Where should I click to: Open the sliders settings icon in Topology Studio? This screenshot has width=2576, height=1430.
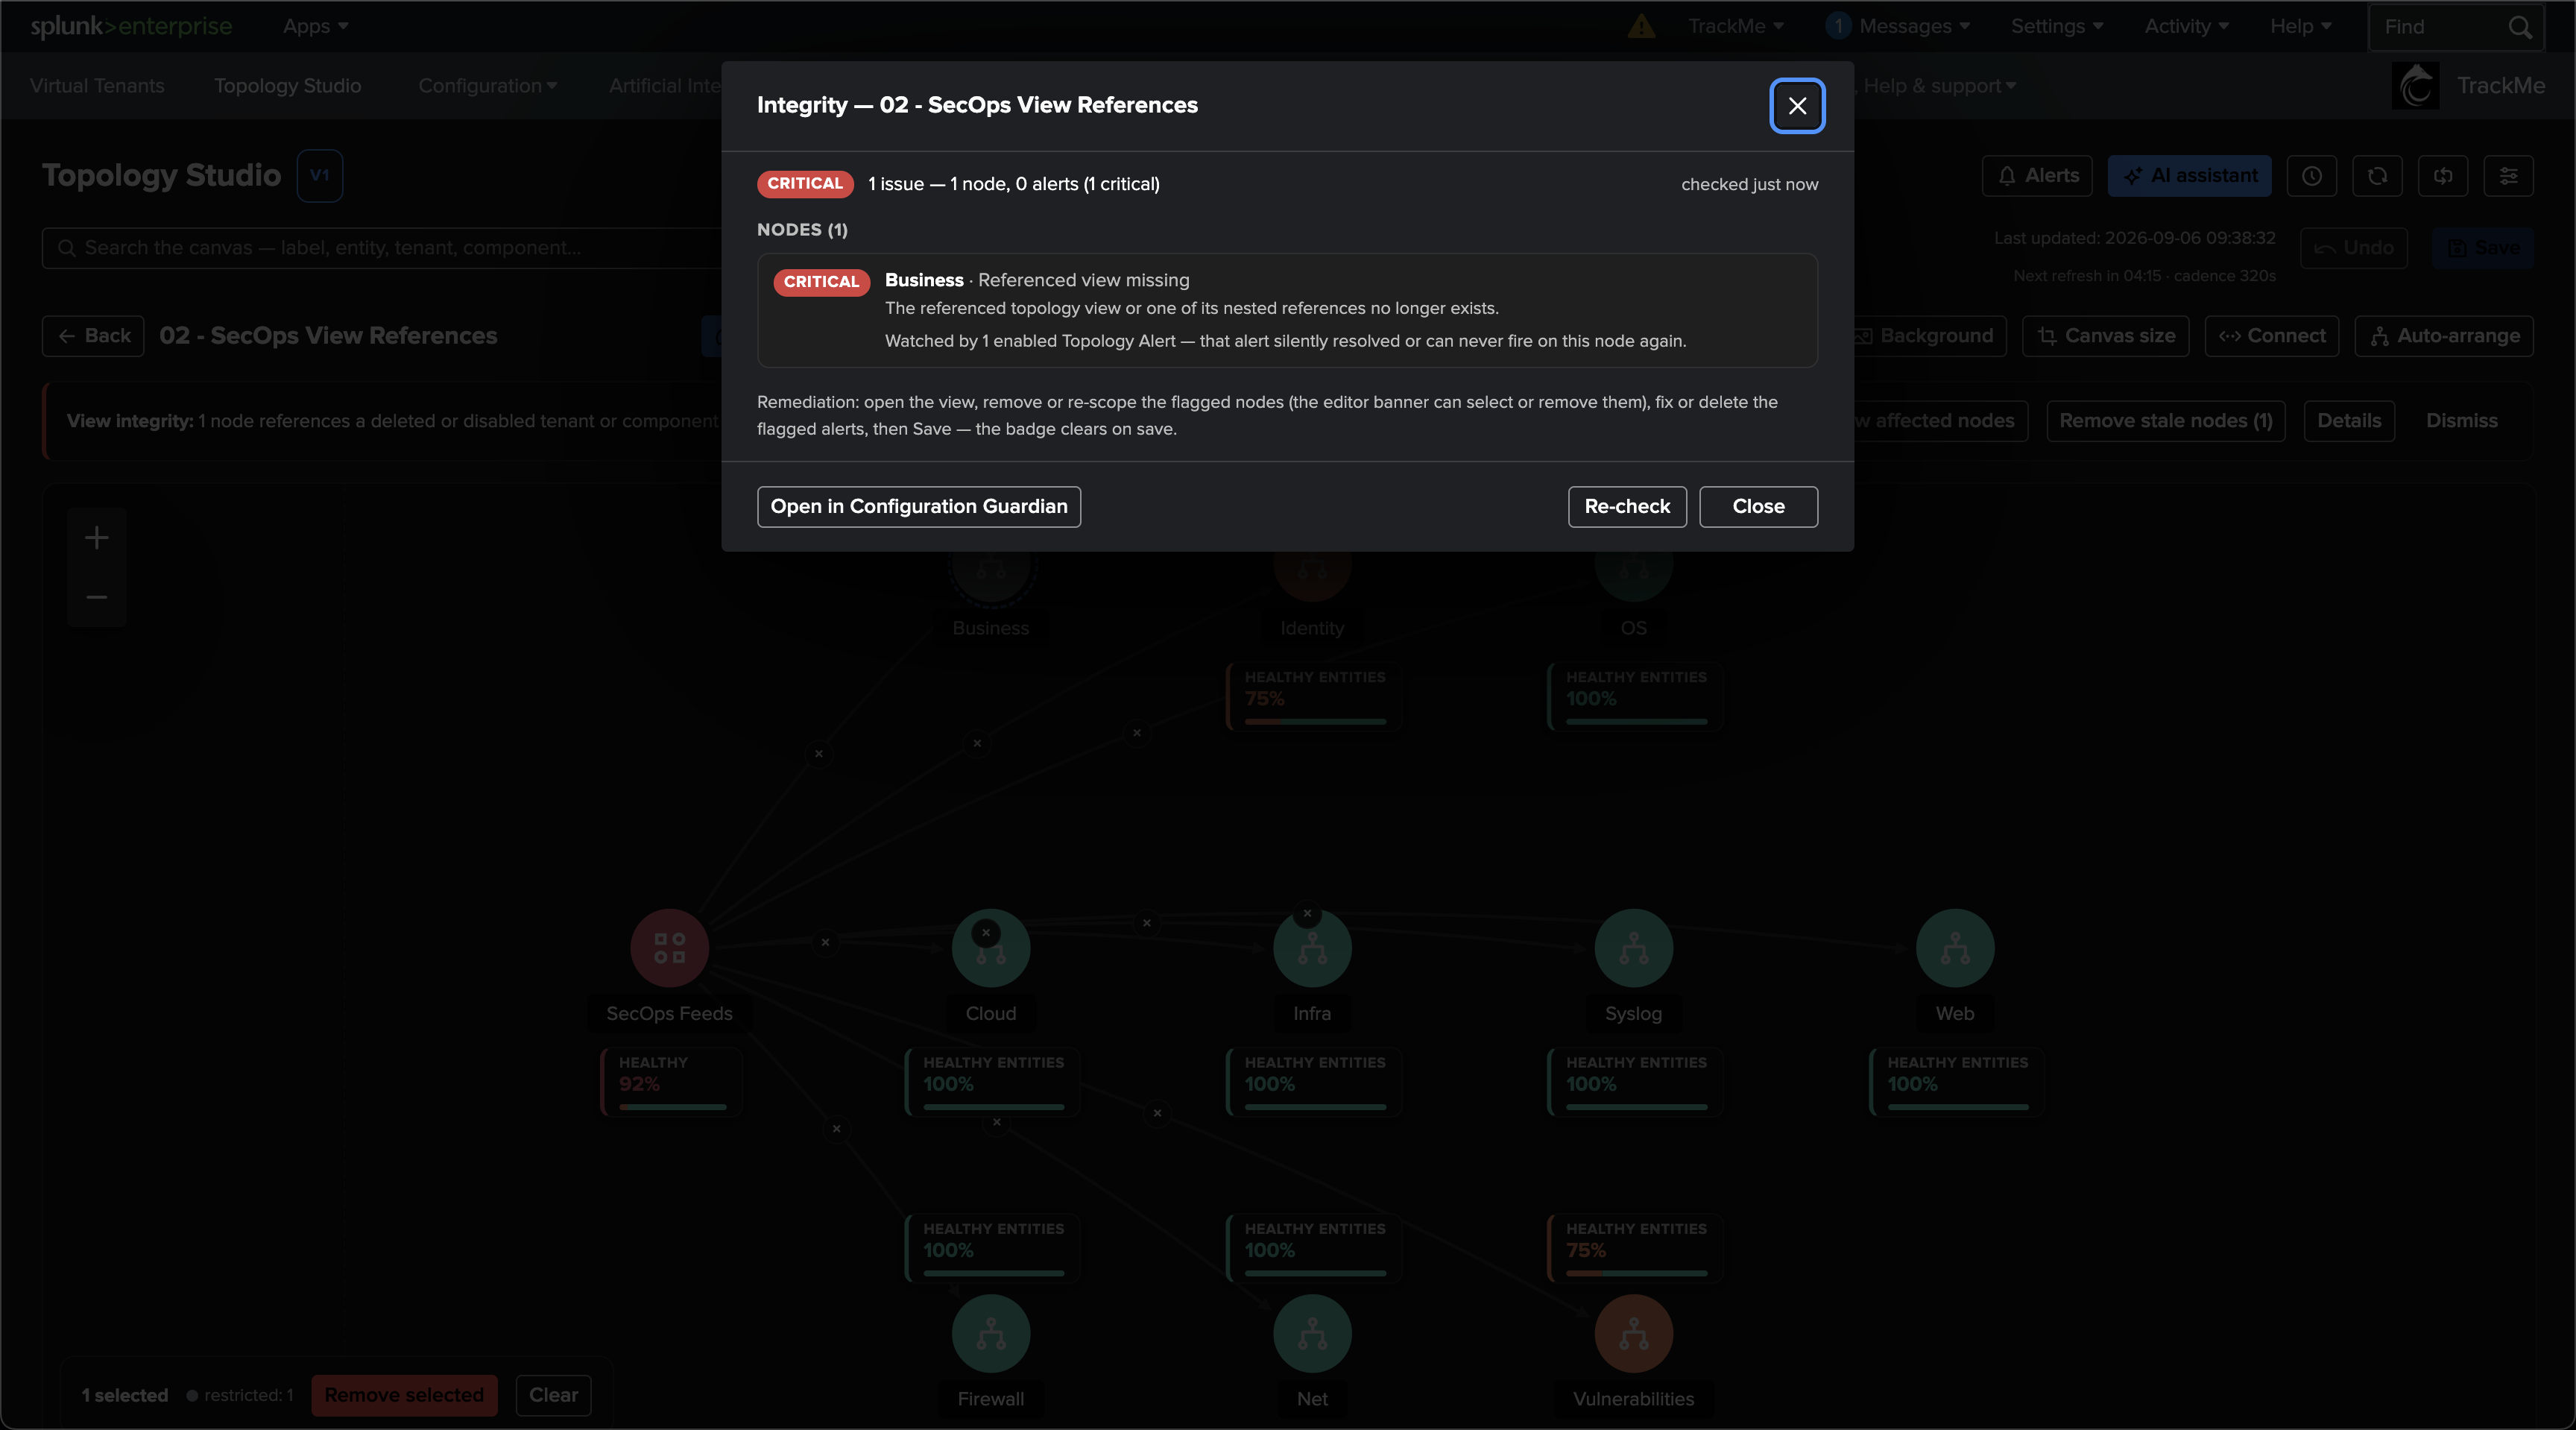point(2508,176)
